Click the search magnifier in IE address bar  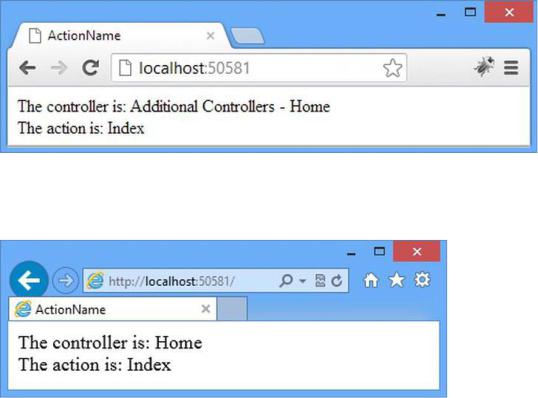pyautogui.click(x=286, y=281)
